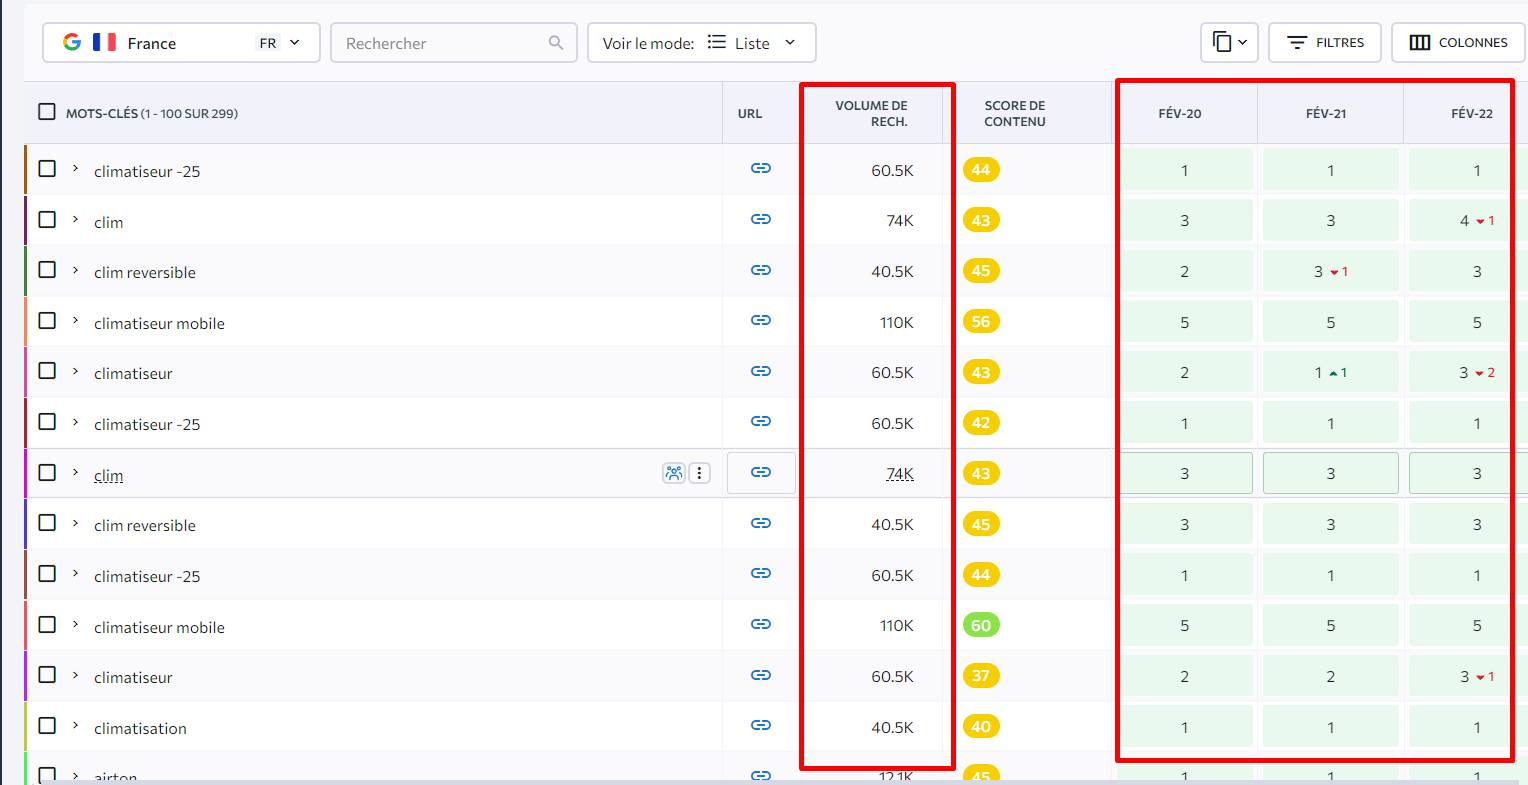Click the filter lines icon in FILTRES
The width and height of the screenshot is (1528, 785).
click(x=1296, y=42)
